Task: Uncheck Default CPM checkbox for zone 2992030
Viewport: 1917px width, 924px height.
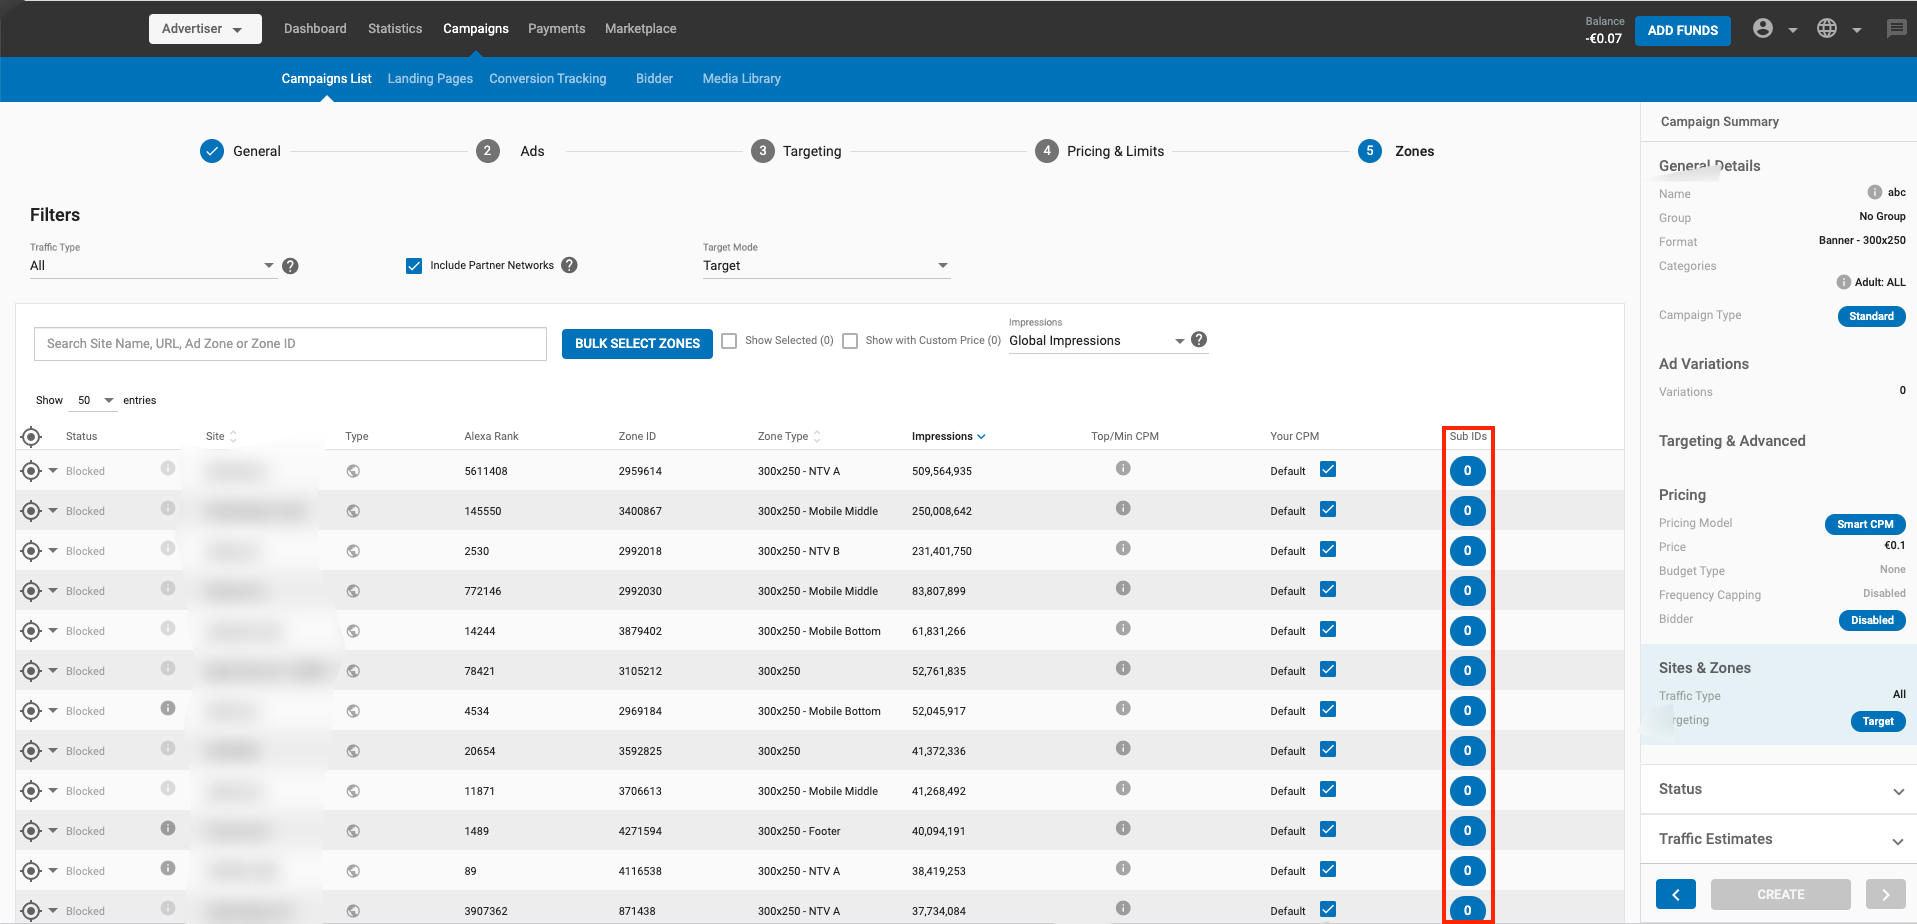Action: (x=1328, y=590)
